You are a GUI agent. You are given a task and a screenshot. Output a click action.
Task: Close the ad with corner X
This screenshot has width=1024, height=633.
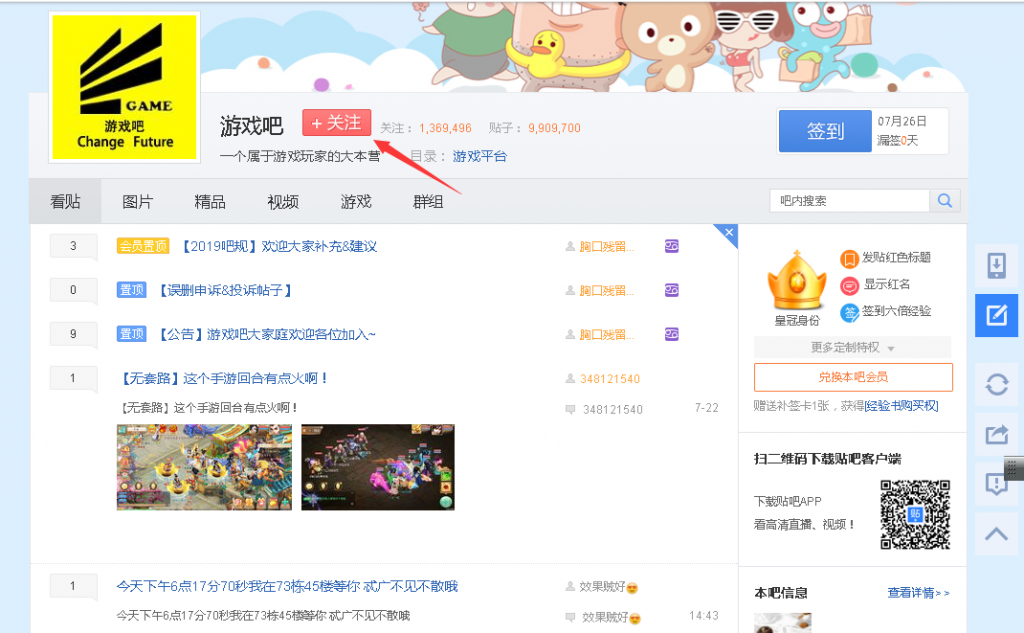[729, 233]
